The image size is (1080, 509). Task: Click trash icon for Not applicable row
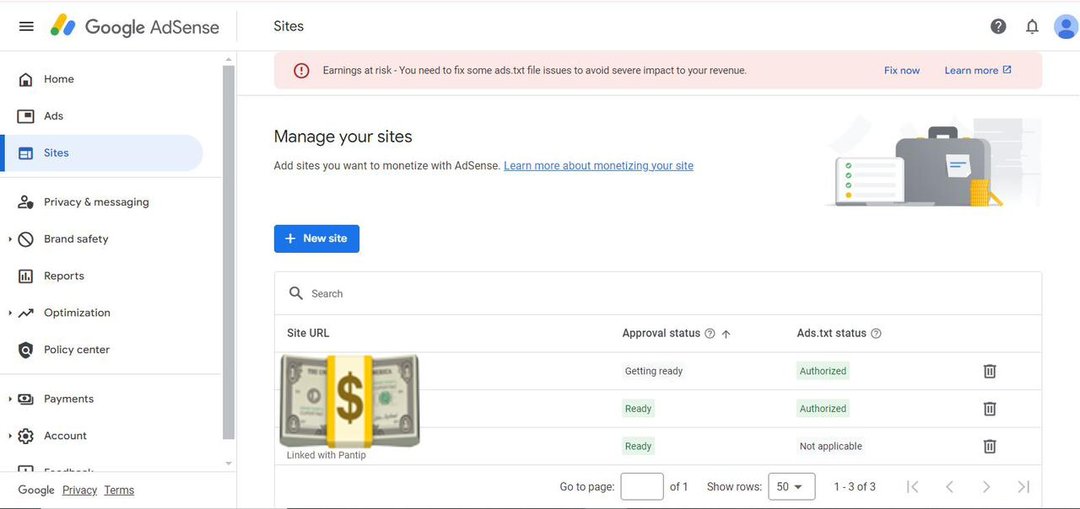[989, 447]
